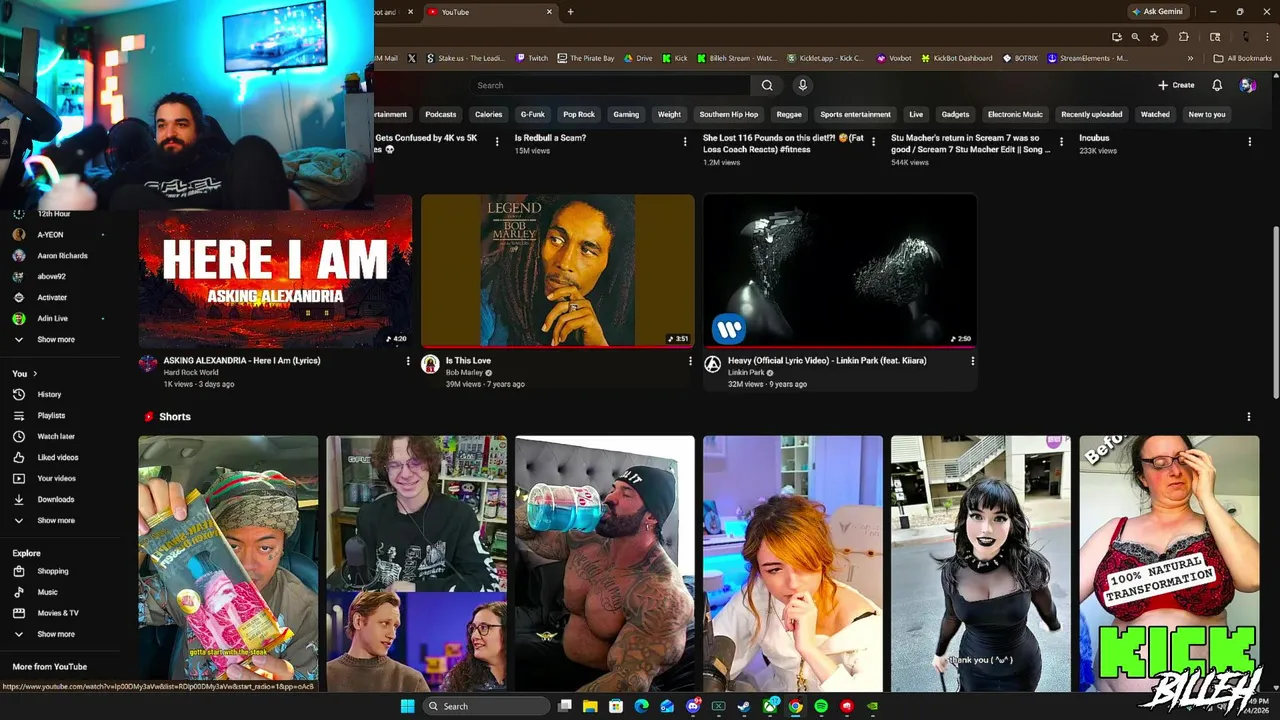Select the Electronic Music chip
Screen dimensions: 1280x720
tap(1015, 114)
